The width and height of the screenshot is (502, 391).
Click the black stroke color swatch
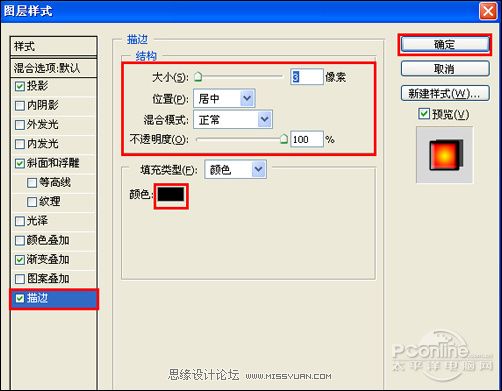(x=171, y=194)
